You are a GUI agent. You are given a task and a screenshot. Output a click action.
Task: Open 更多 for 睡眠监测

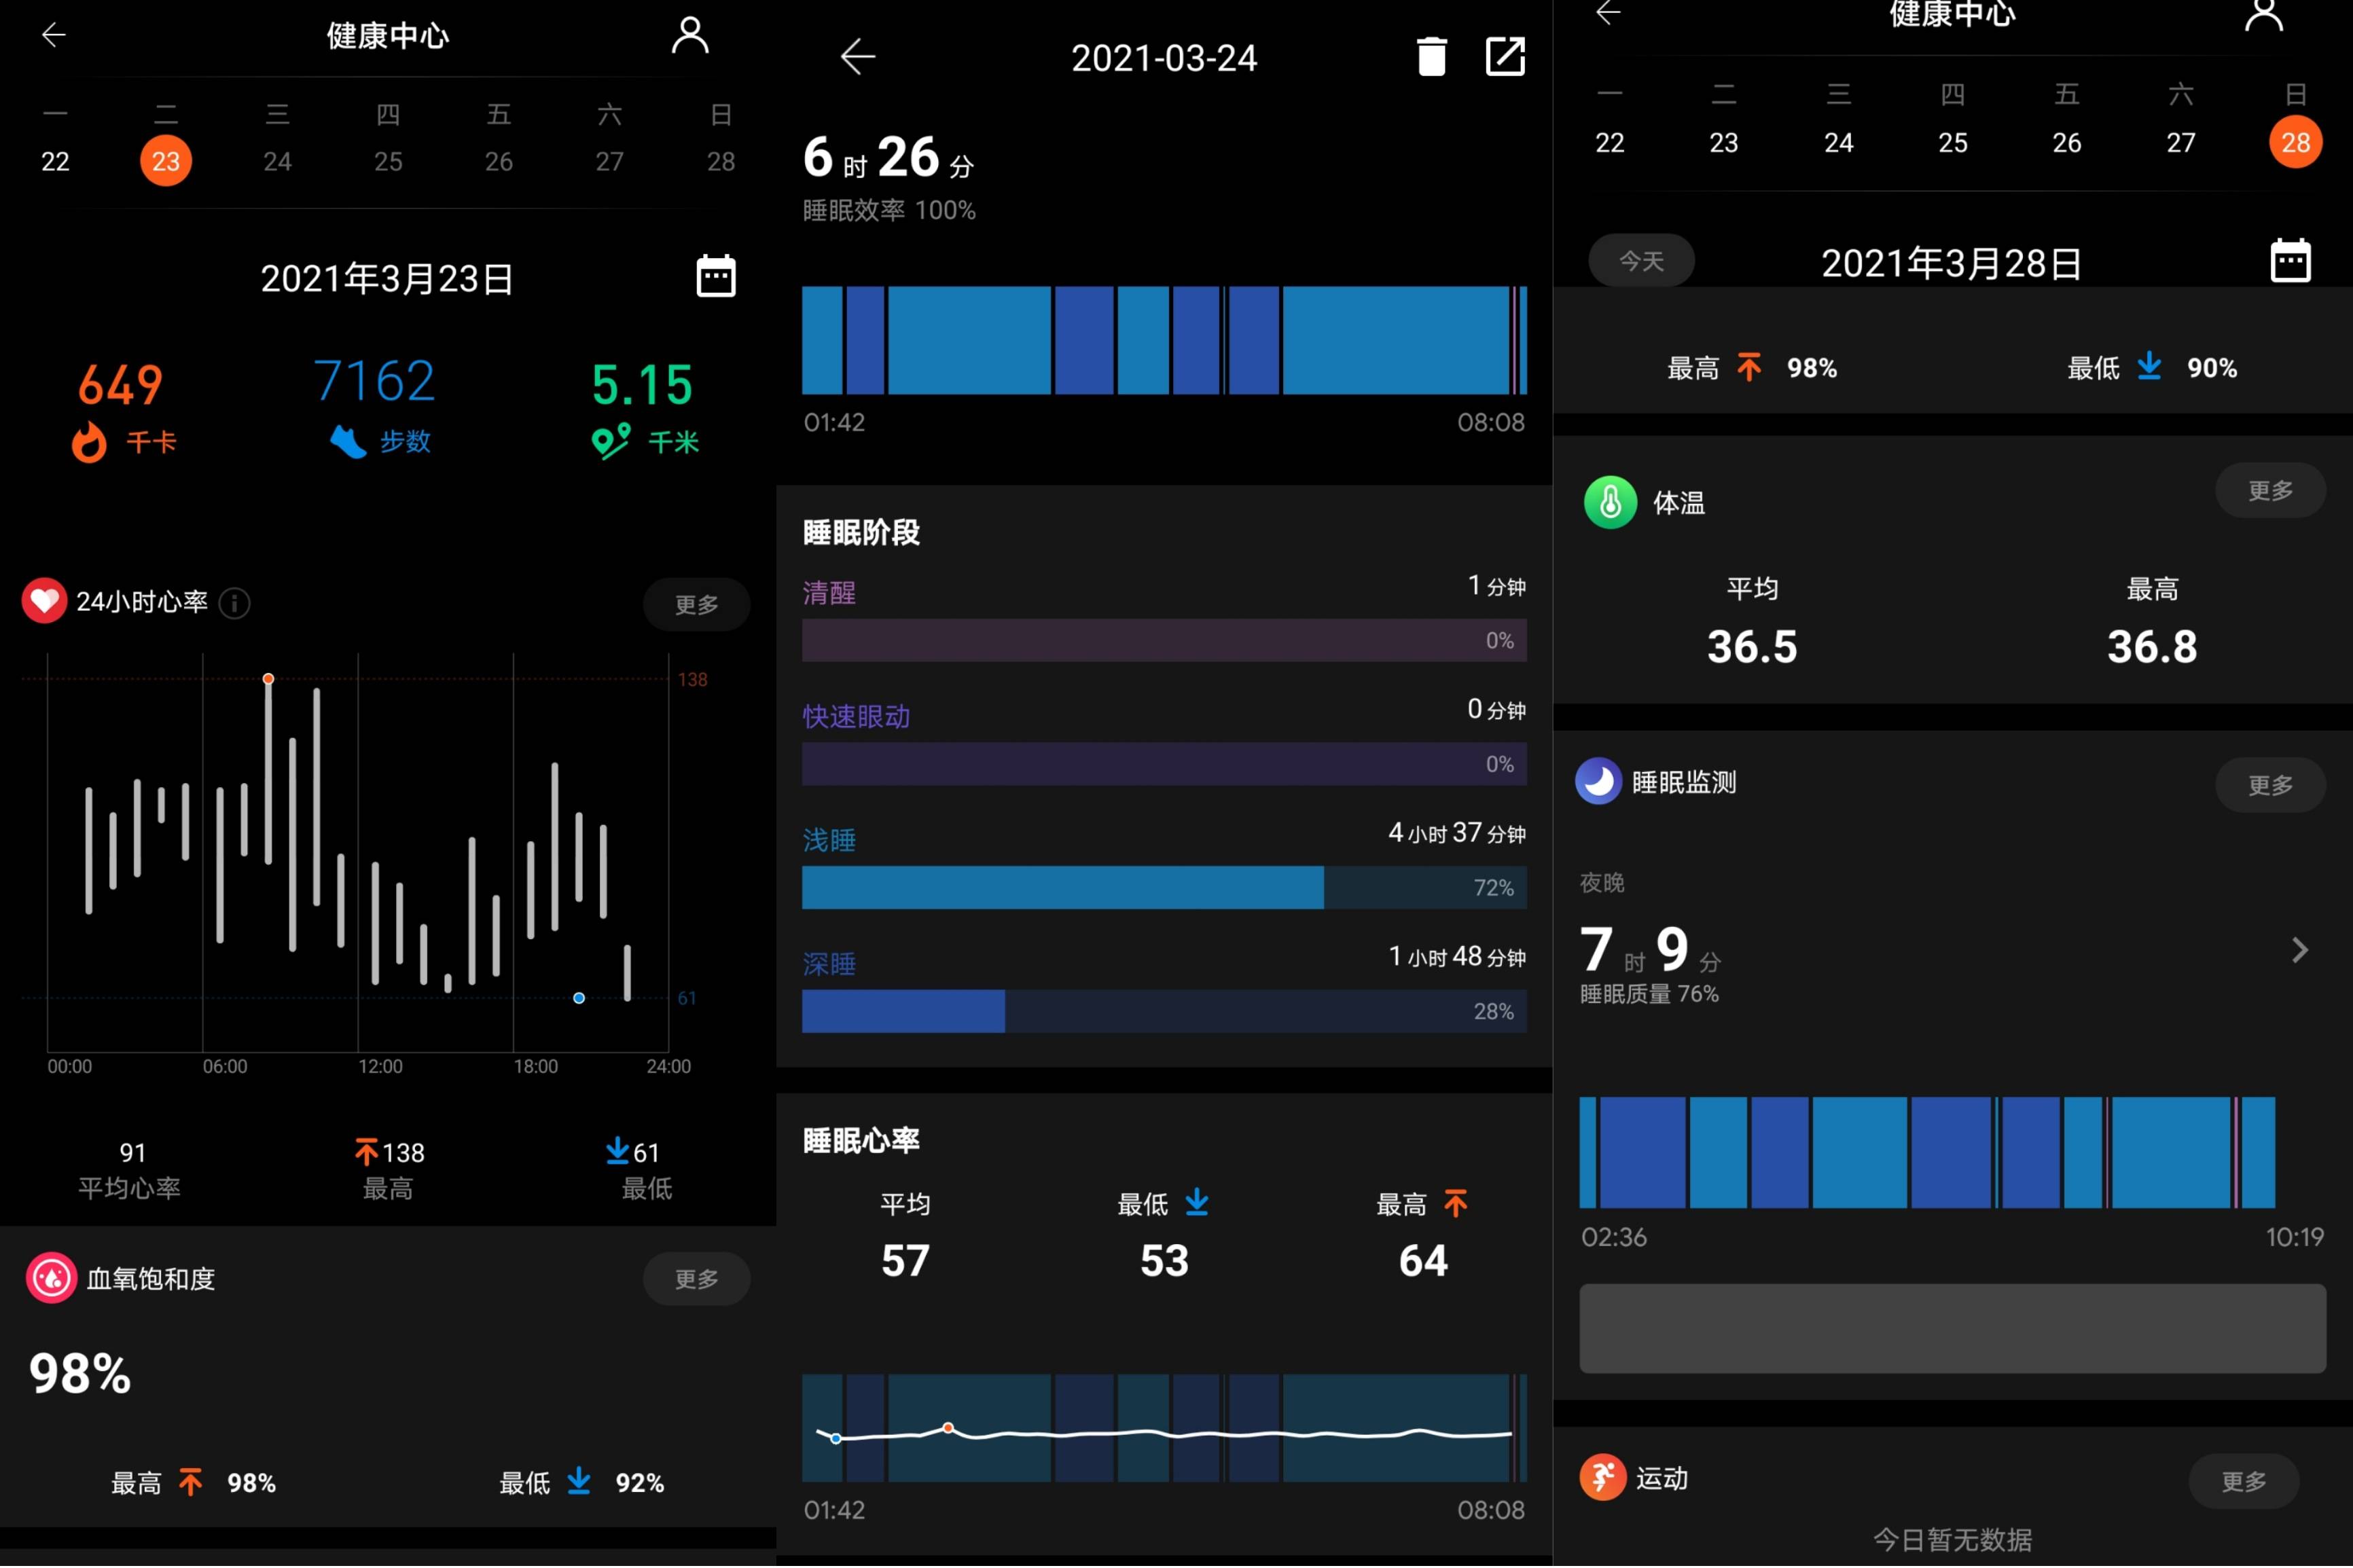2270,785
